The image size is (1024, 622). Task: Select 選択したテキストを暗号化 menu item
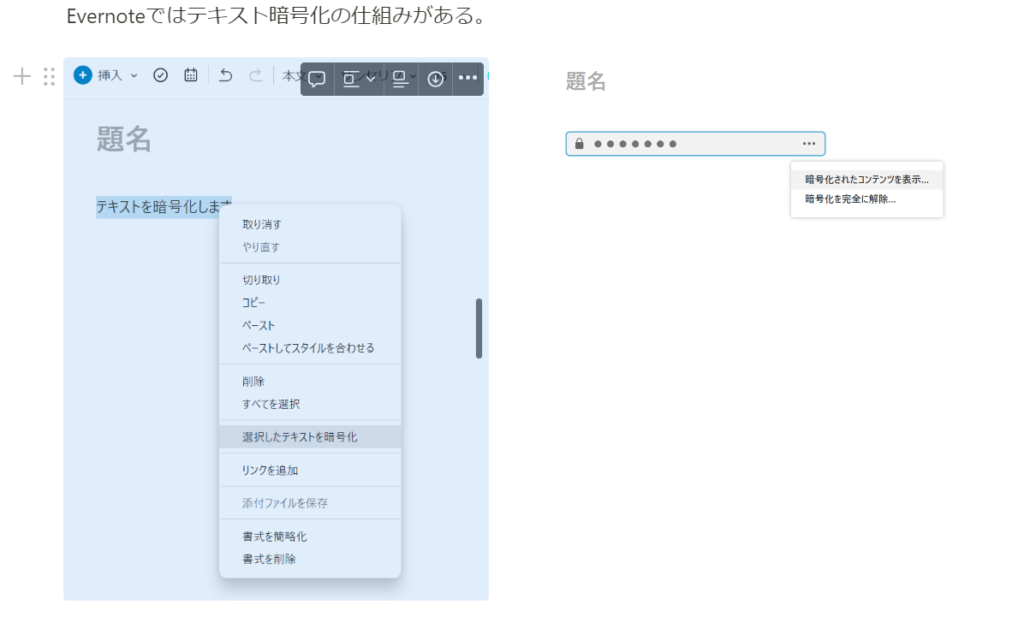click(310, 437)
